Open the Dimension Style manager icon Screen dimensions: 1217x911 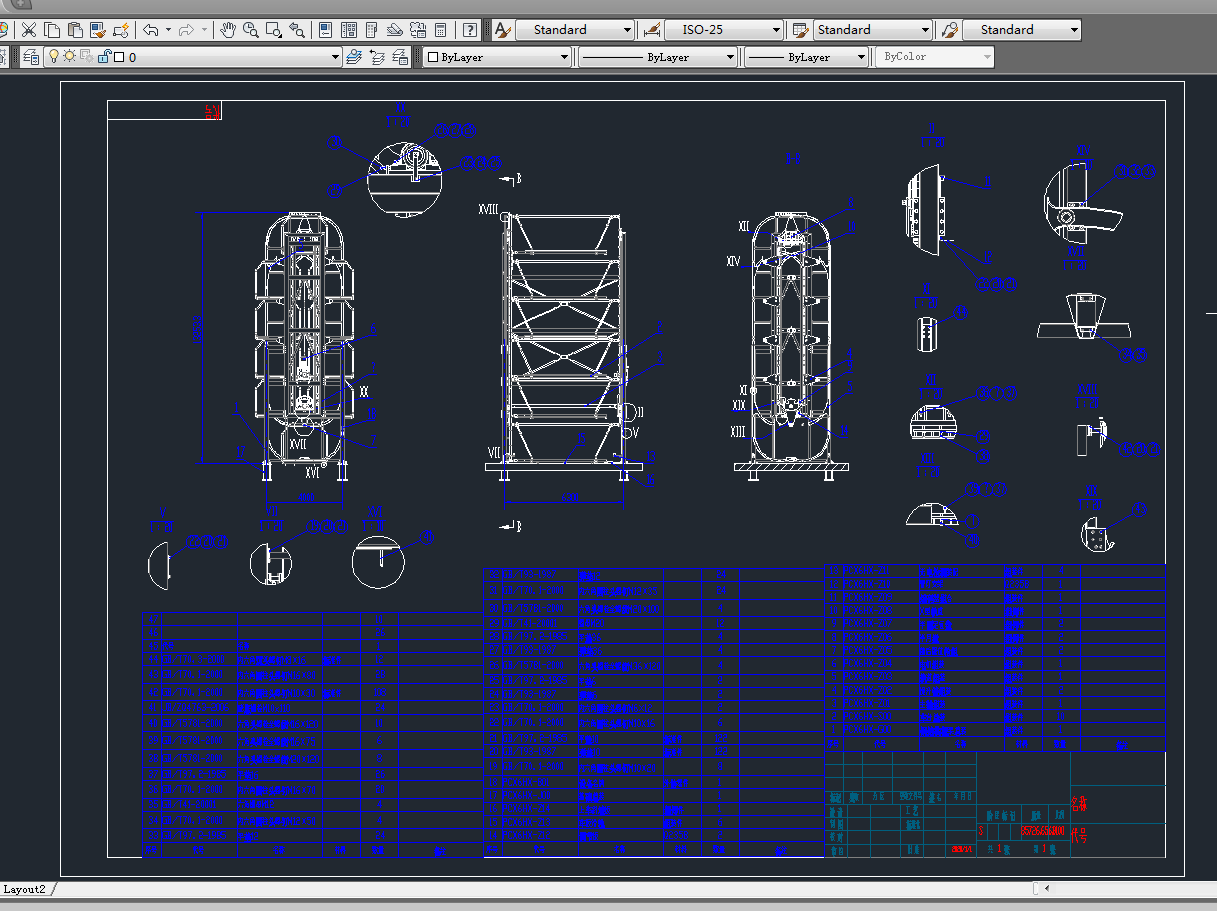tap(651, 30)
